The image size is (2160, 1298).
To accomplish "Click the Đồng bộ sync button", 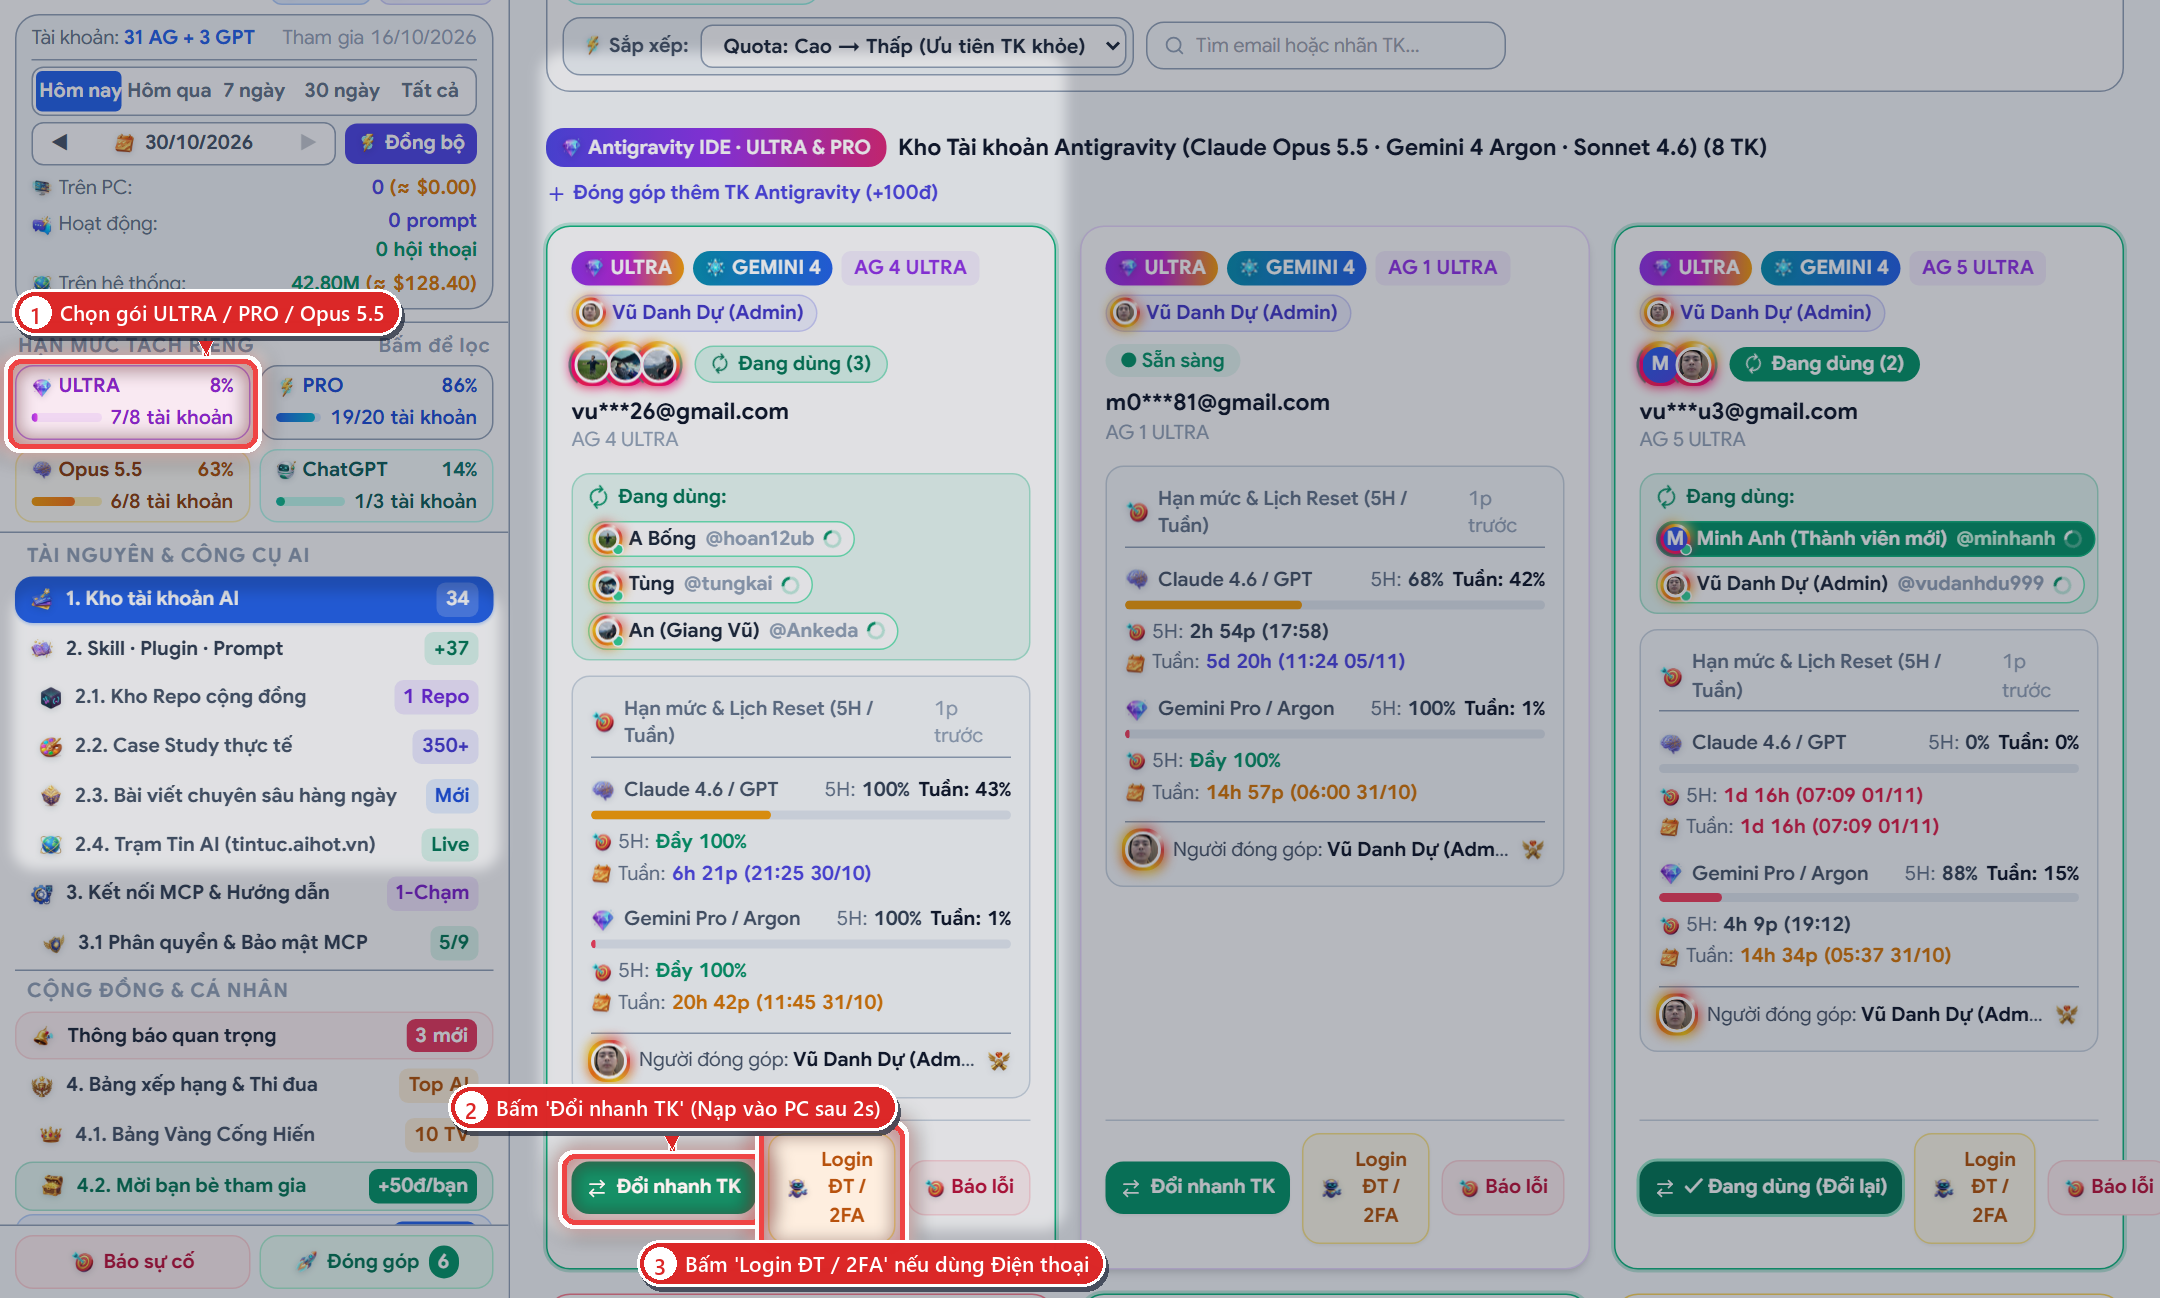I will pos(411,142).
